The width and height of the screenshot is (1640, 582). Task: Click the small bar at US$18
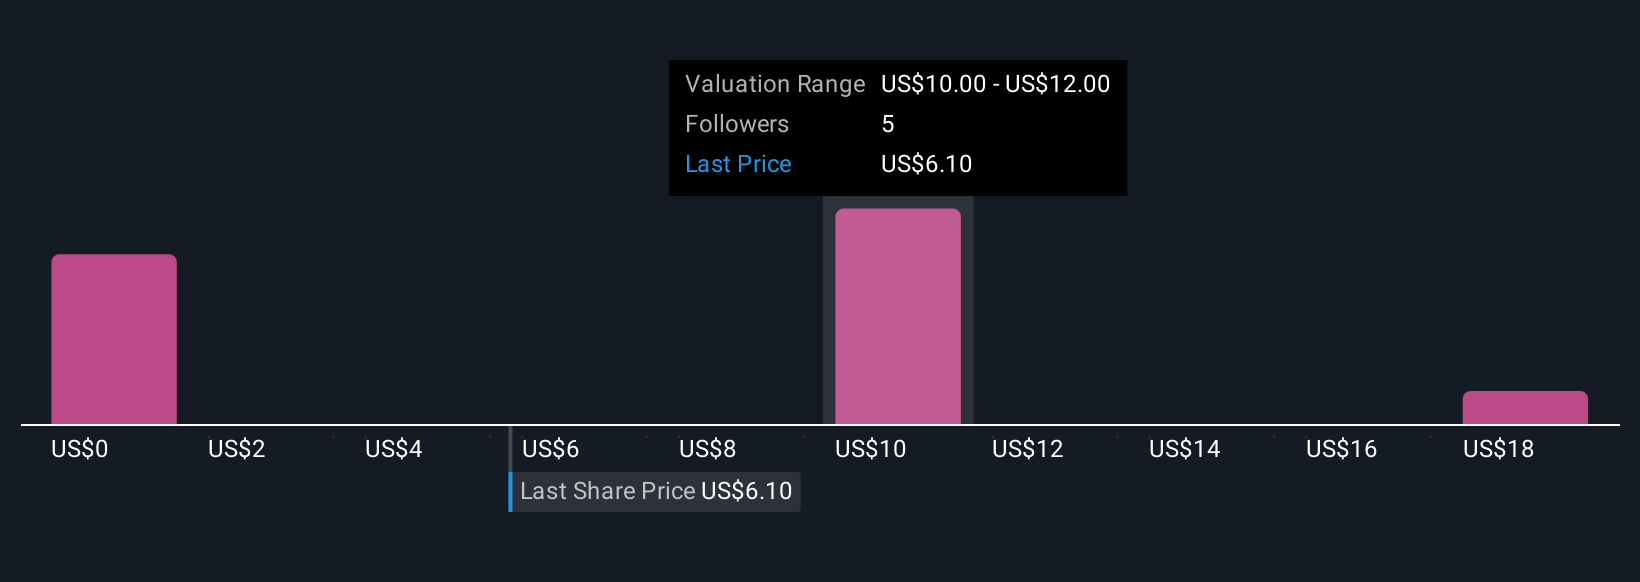click(1524, 408)
